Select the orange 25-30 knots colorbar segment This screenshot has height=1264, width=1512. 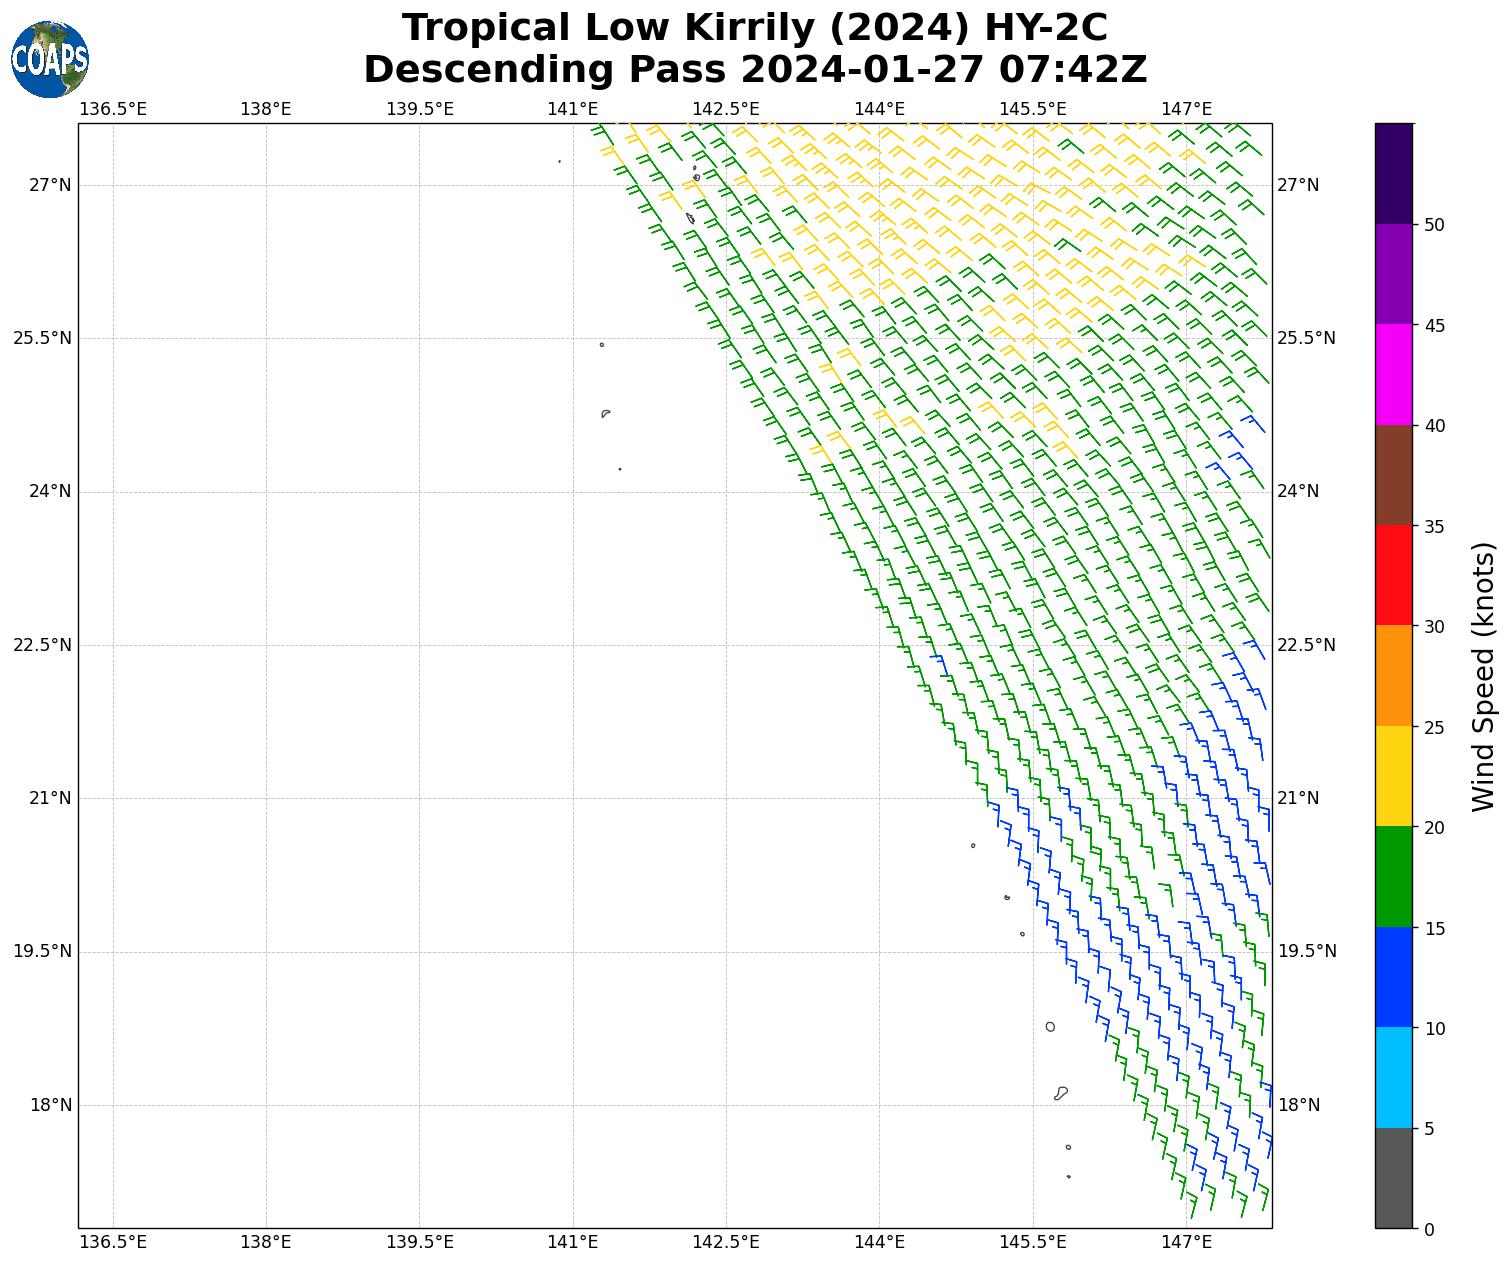point(1393,675)
